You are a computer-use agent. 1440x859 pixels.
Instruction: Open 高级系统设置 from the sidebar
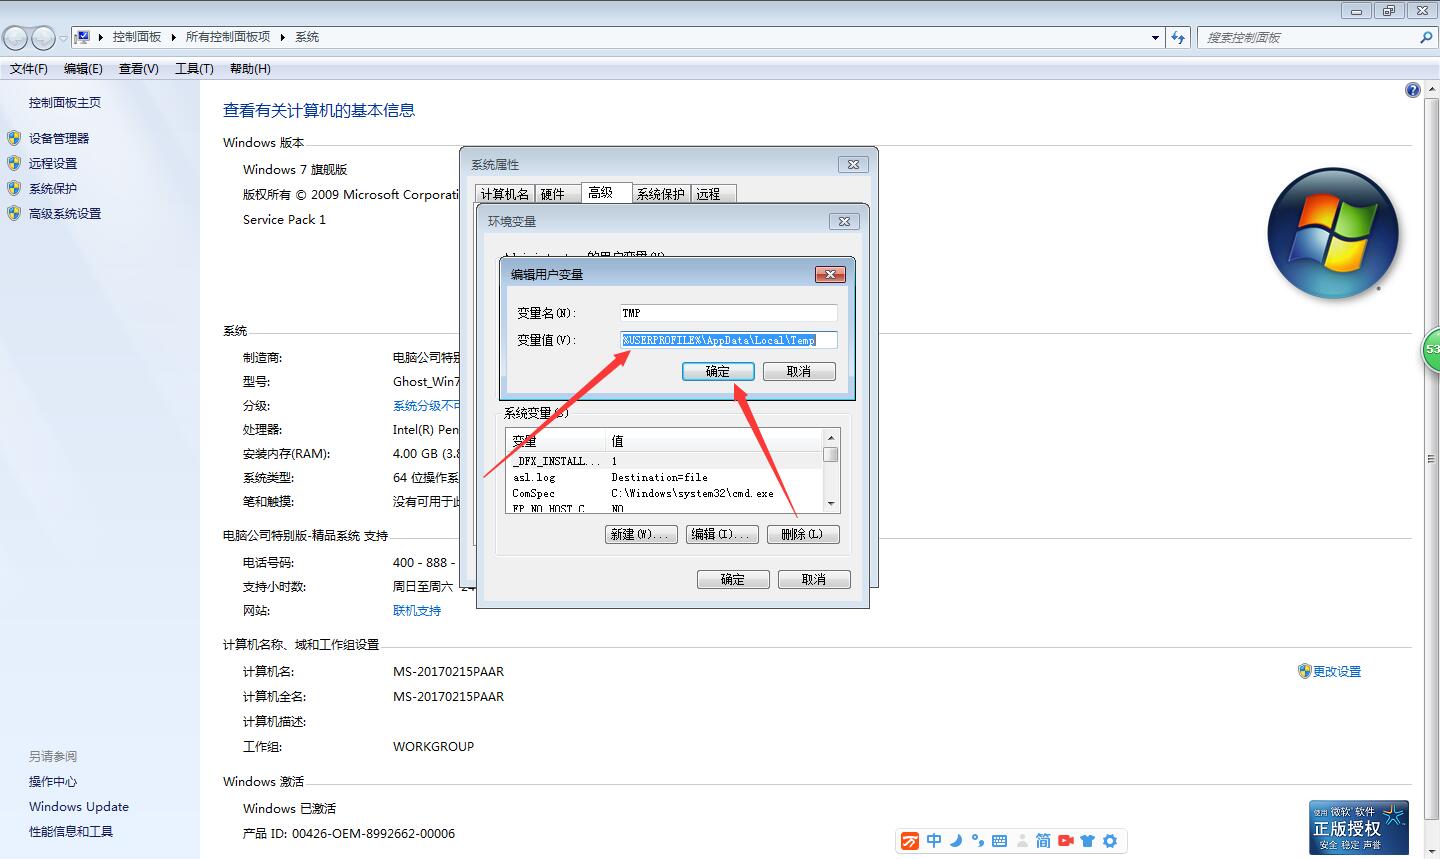coord(65,214)
